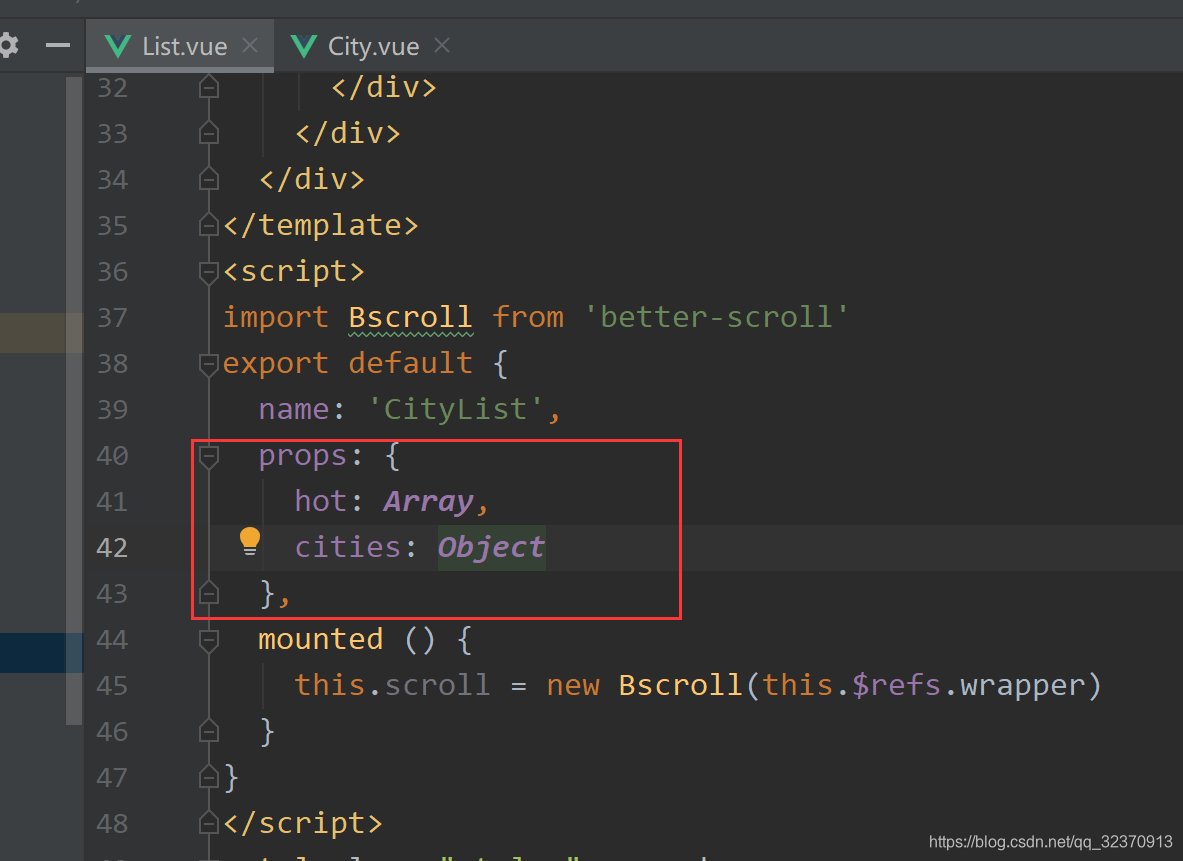Click line number 42 in the gutter
Viewport: 1183px width, 861px height.
(x=112, y=547)
